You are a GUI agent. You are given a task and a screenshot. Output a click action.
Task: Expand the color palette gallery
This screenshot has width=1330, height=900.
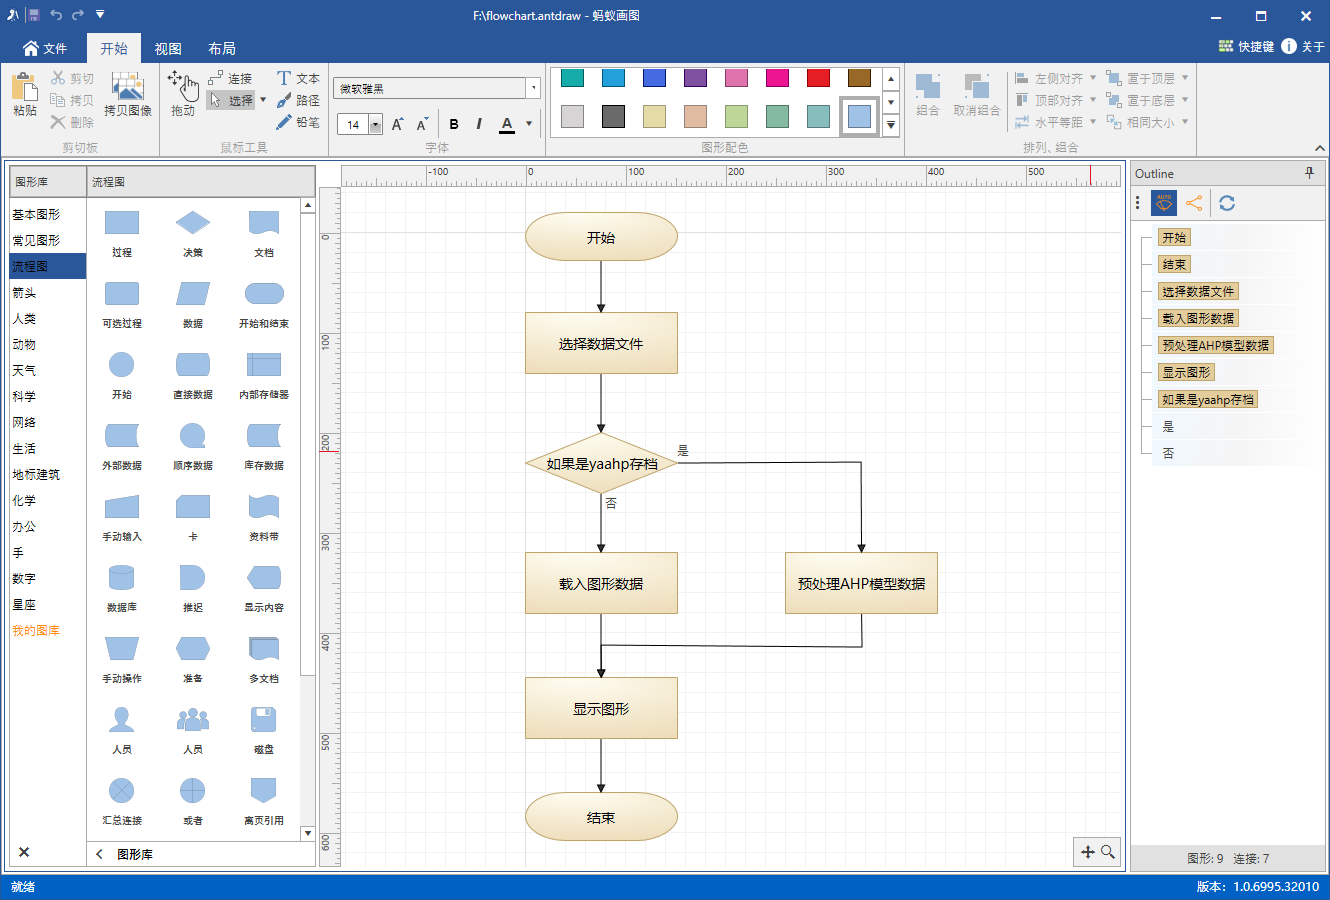coord(891,126)
